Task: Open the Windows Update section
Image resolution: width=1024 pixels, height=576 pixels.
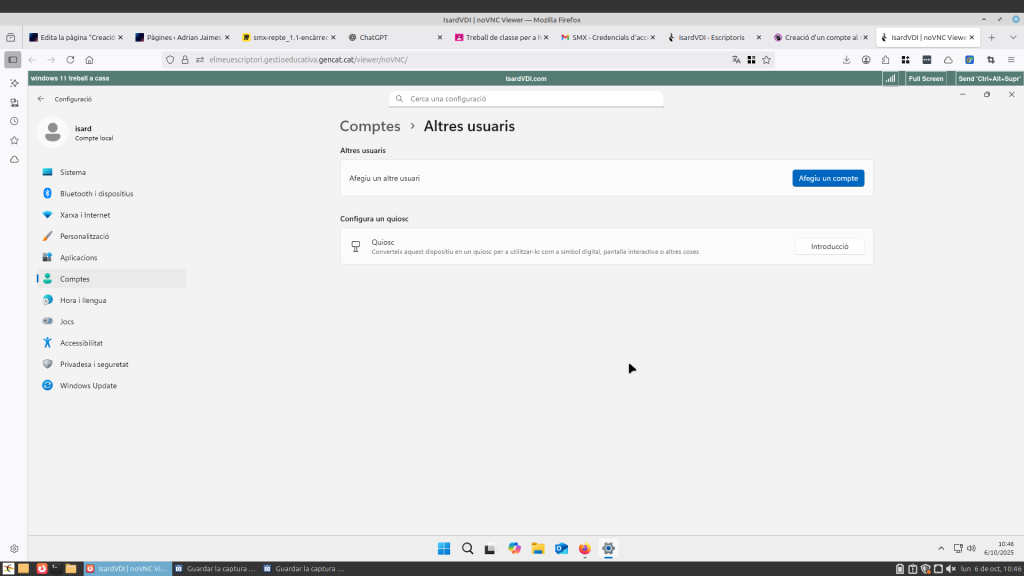Action: point(88,385)
